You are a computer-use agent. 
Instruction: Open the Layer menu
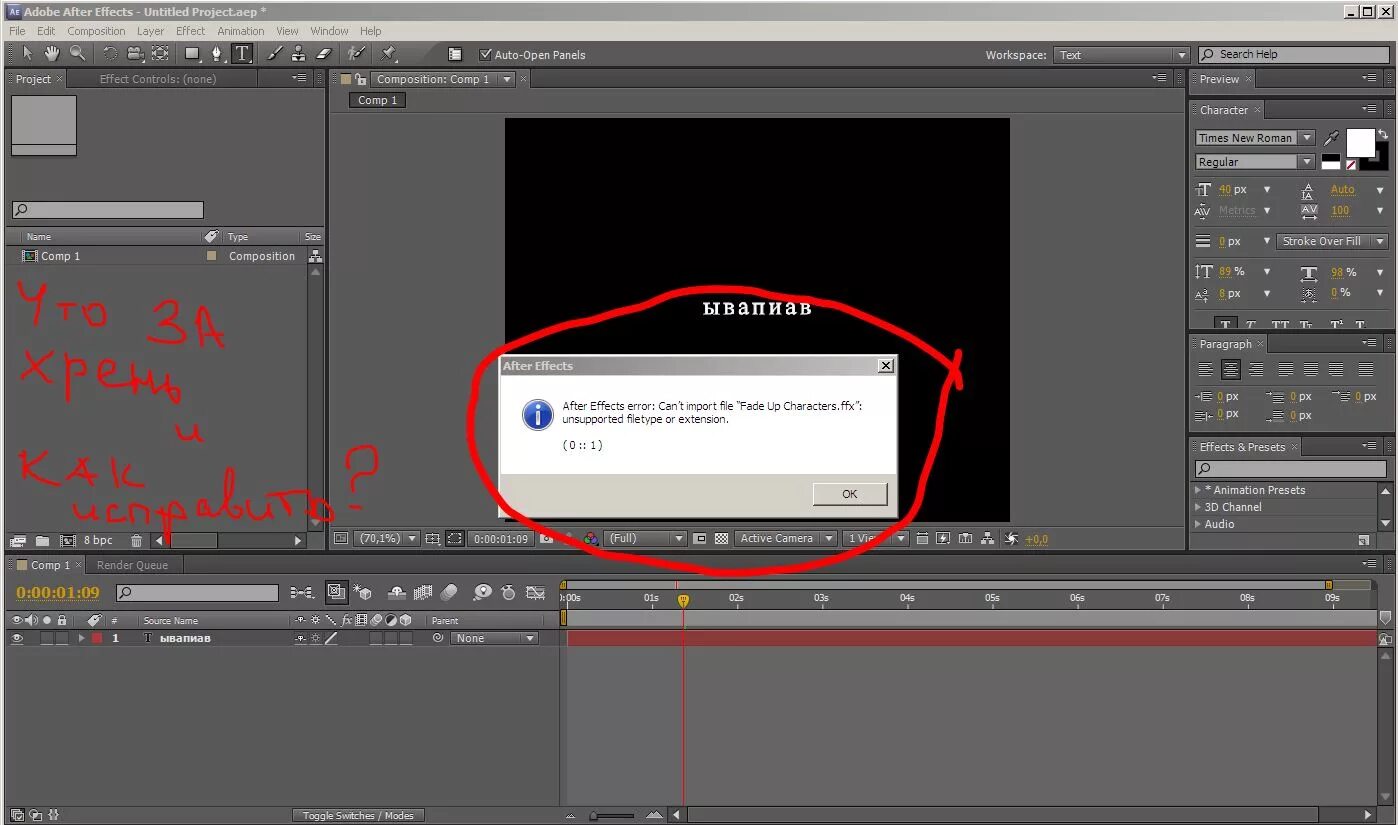coord(150,31)
